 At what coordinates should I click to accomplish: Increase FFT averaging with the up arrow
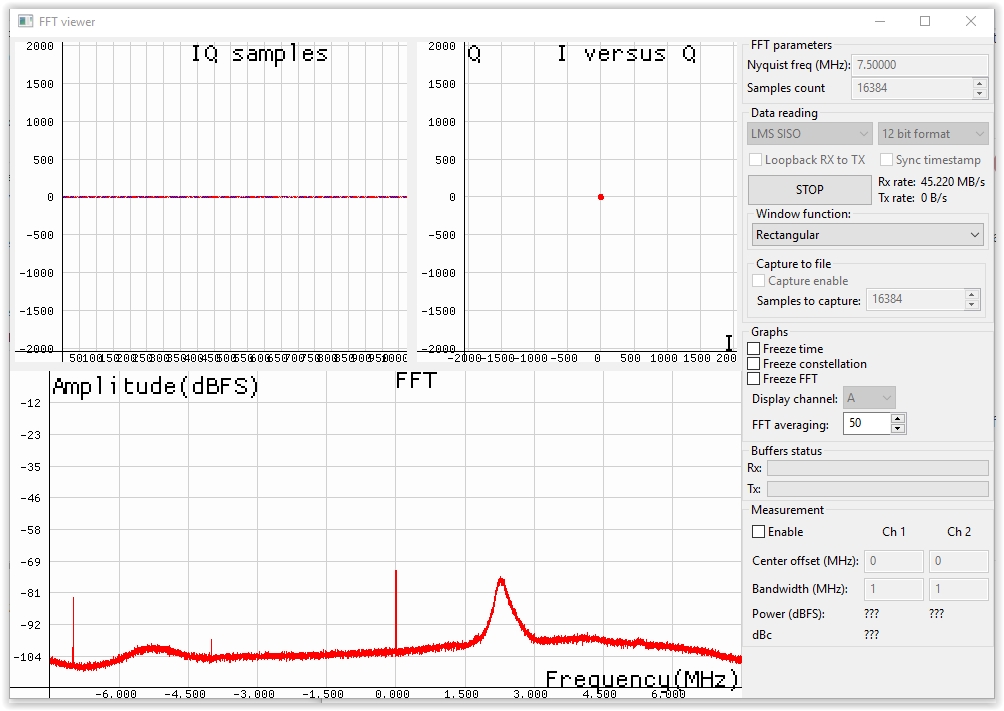point(898,419)
